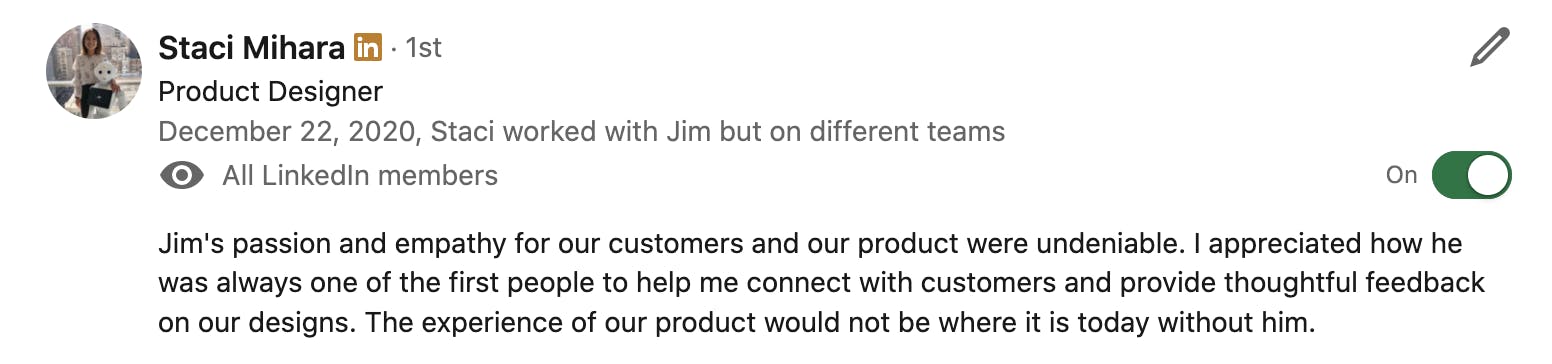
Task: Click the word "undeniable" in the recommendation
Action: pos(1110,244)
